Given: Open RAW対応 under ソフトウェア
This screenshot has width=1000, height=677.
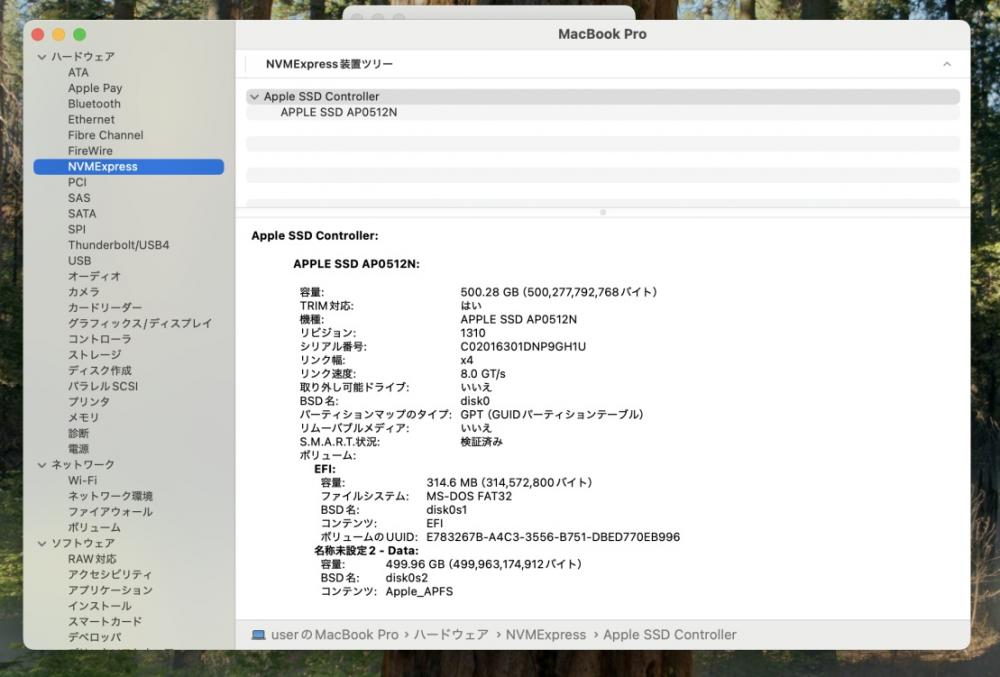Looking at the screenshot, I should 92,559.
